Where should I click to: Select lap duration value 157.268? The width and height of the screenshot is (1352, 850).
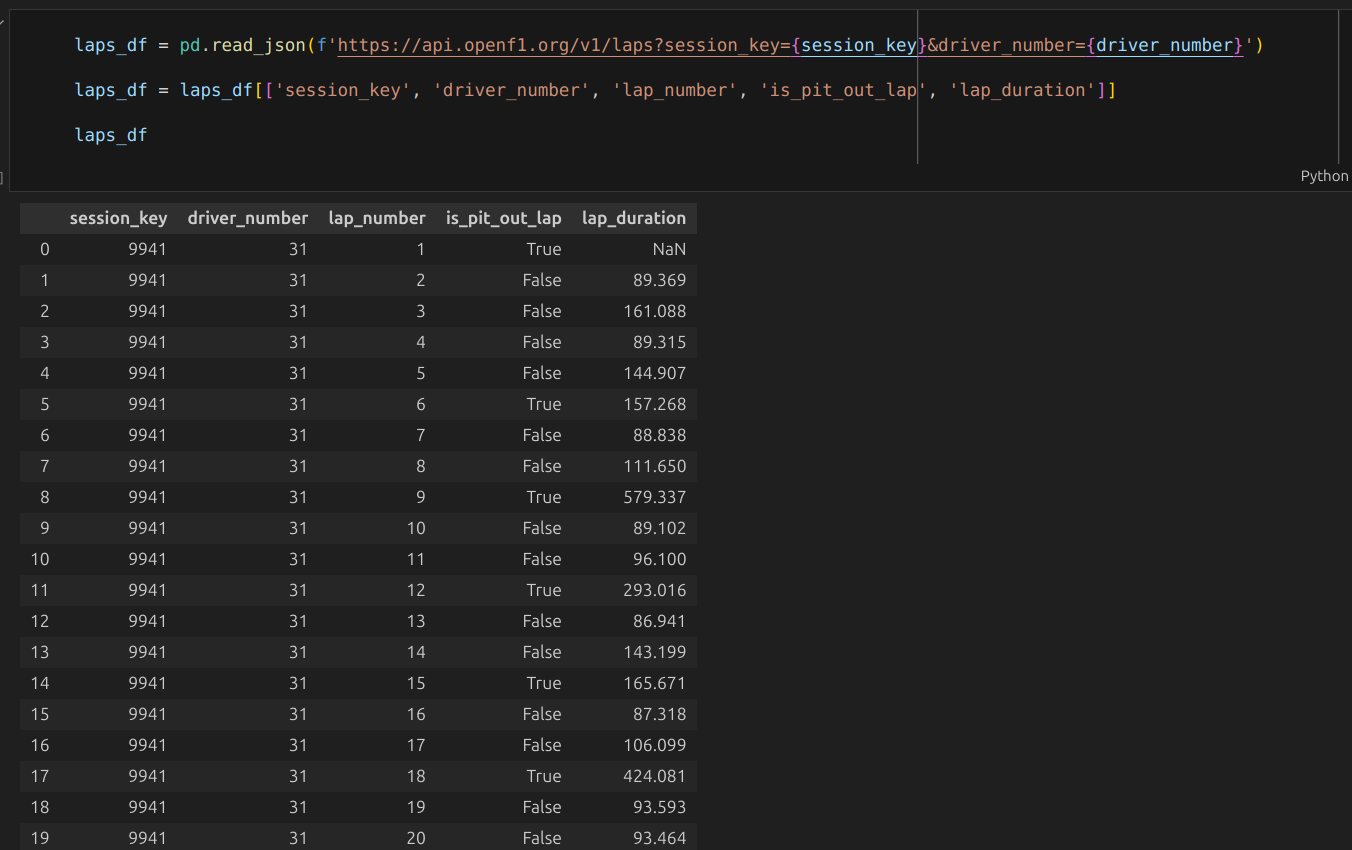click(x=655, y=404)
